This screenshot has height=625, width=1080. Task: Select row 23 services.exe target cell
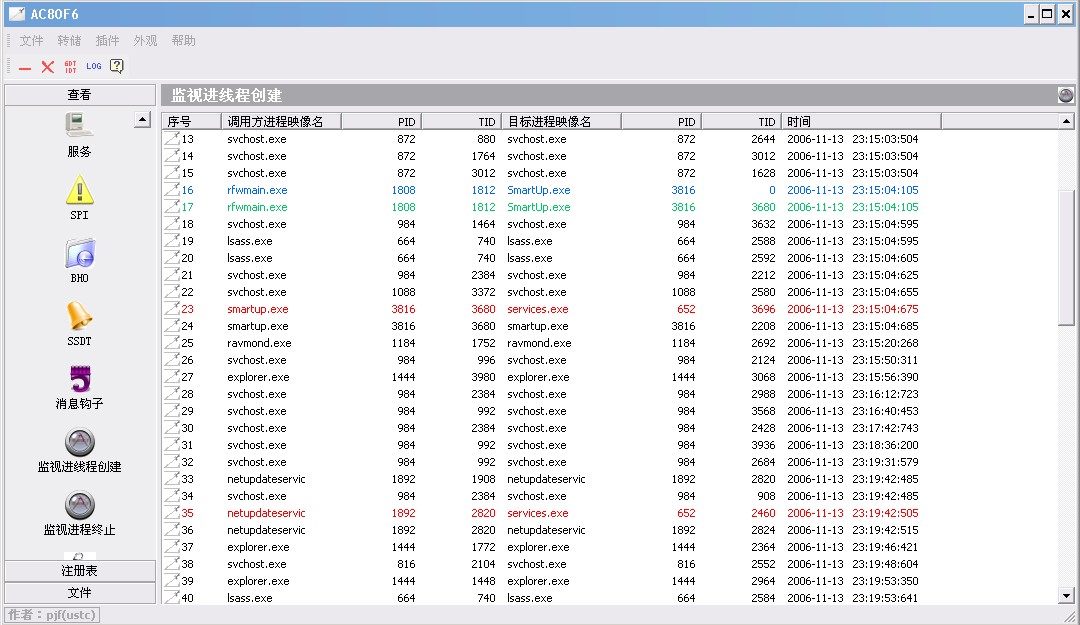(x=537, y=309)
